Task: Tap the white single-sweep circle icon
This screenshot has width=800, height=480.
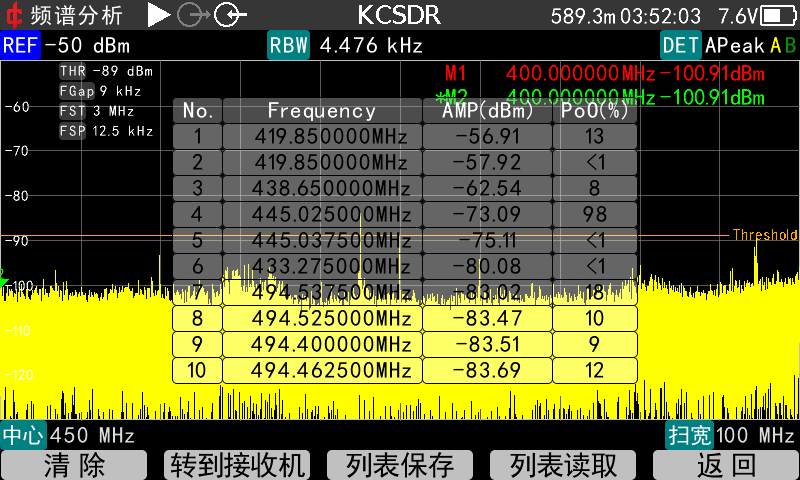Action: (230, 15)
